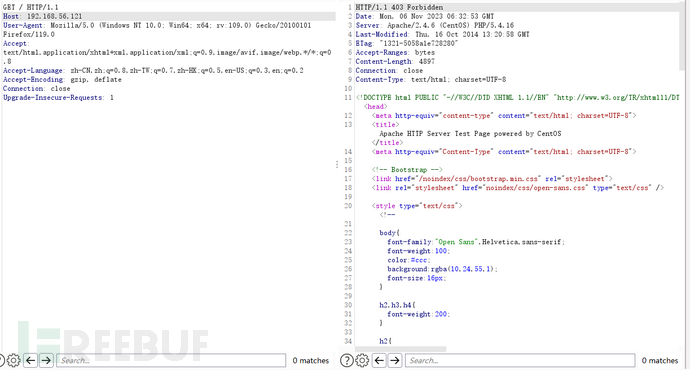690x370 pixels.
Task: Click the 'color:#ccc;' CSS line
Action: (409, 260)
